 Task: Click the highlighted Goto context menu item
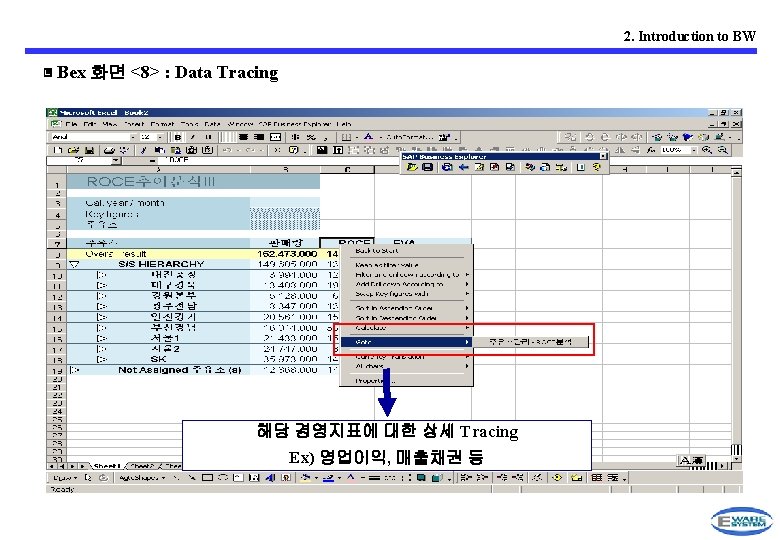click(406, 342)
